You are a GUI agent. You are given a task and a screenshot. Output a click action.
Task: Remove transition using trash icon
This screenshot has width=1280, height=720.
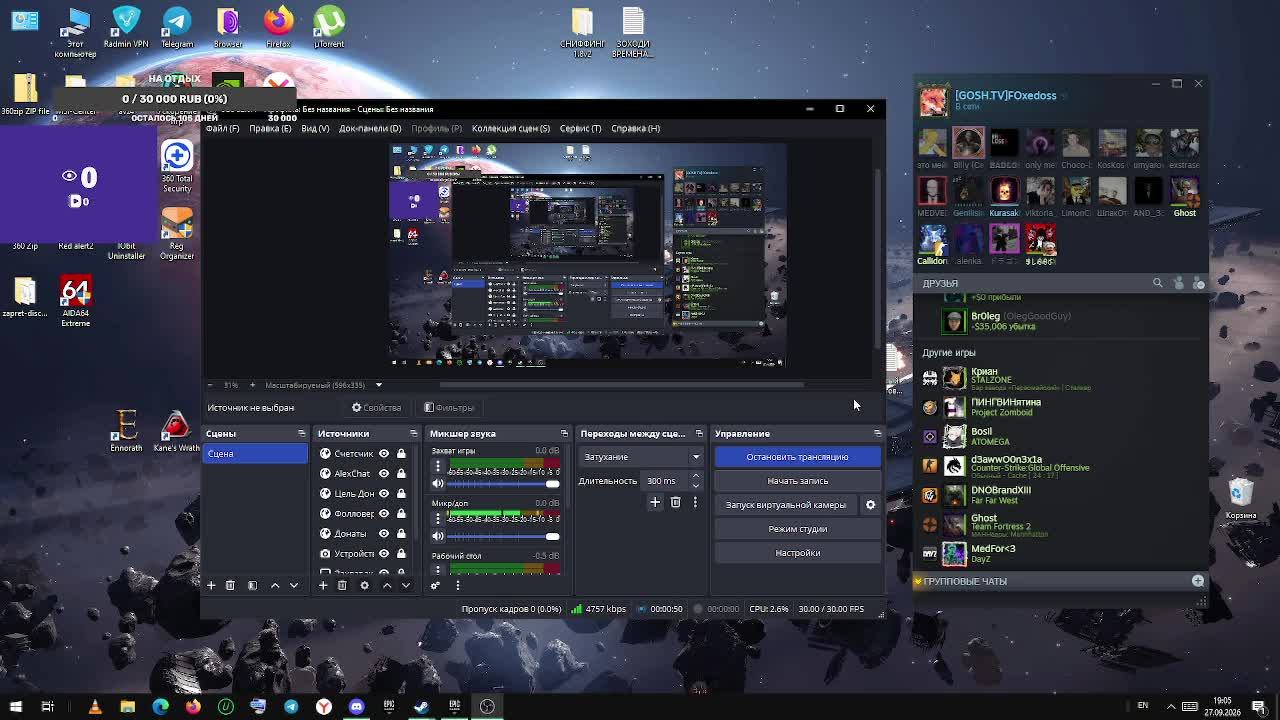click(675, 502)
